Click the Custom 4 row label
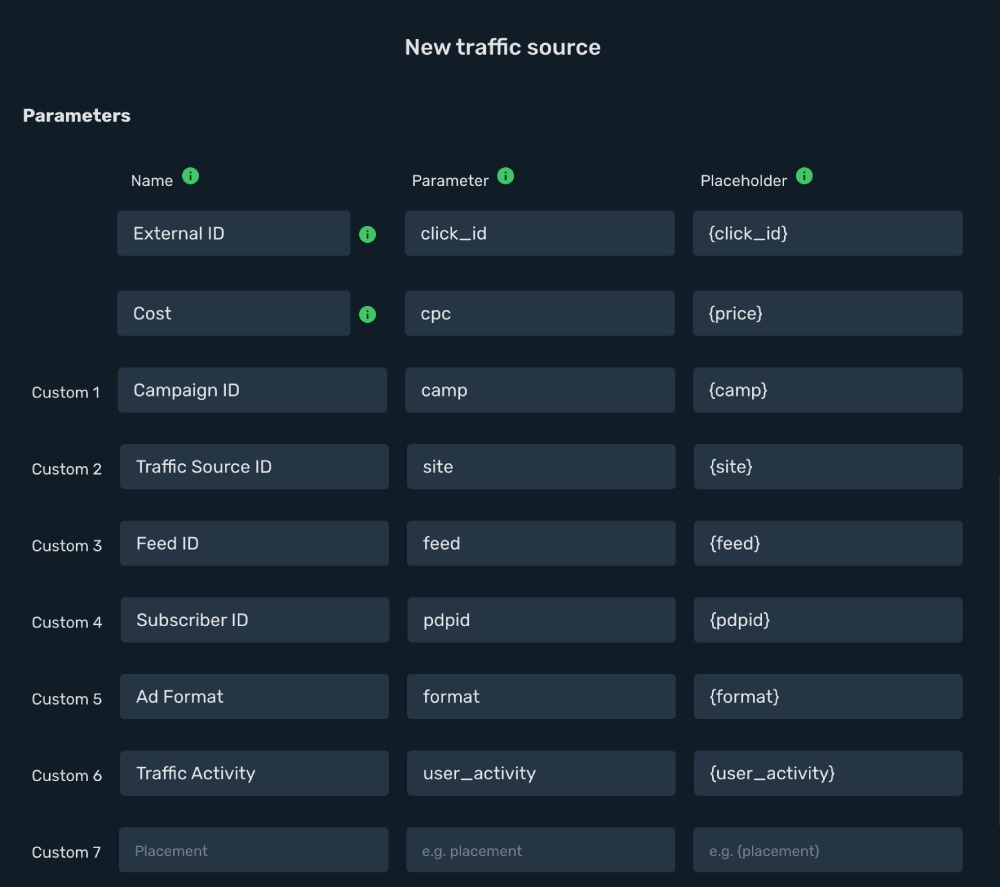Viewport: 1000px width, 887px height. coord(67,622)
